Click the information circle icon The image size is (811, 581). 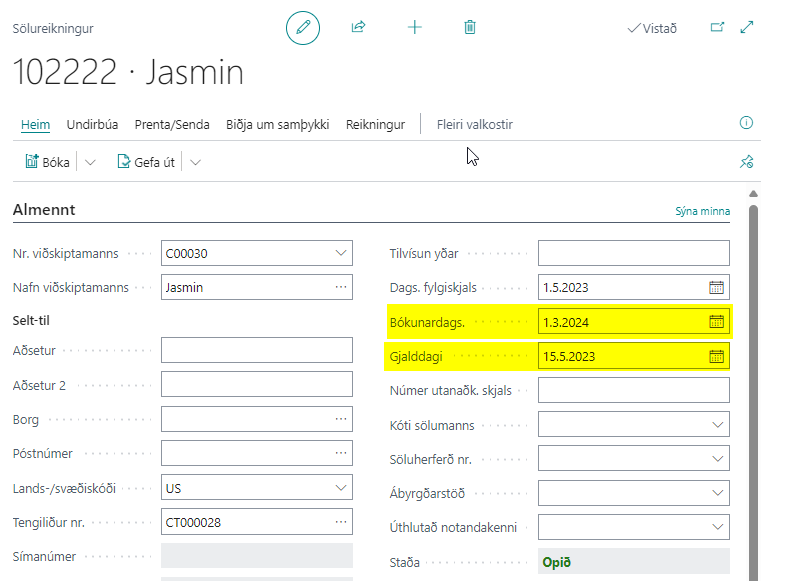pyautogui.click(x=745, y=123)
